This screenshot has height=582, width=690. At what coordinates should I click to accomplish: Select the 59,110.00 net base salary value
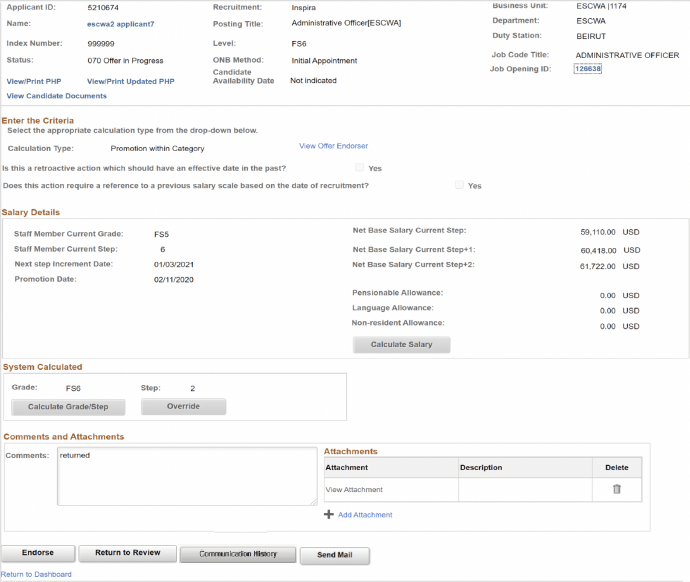point(598,232)
